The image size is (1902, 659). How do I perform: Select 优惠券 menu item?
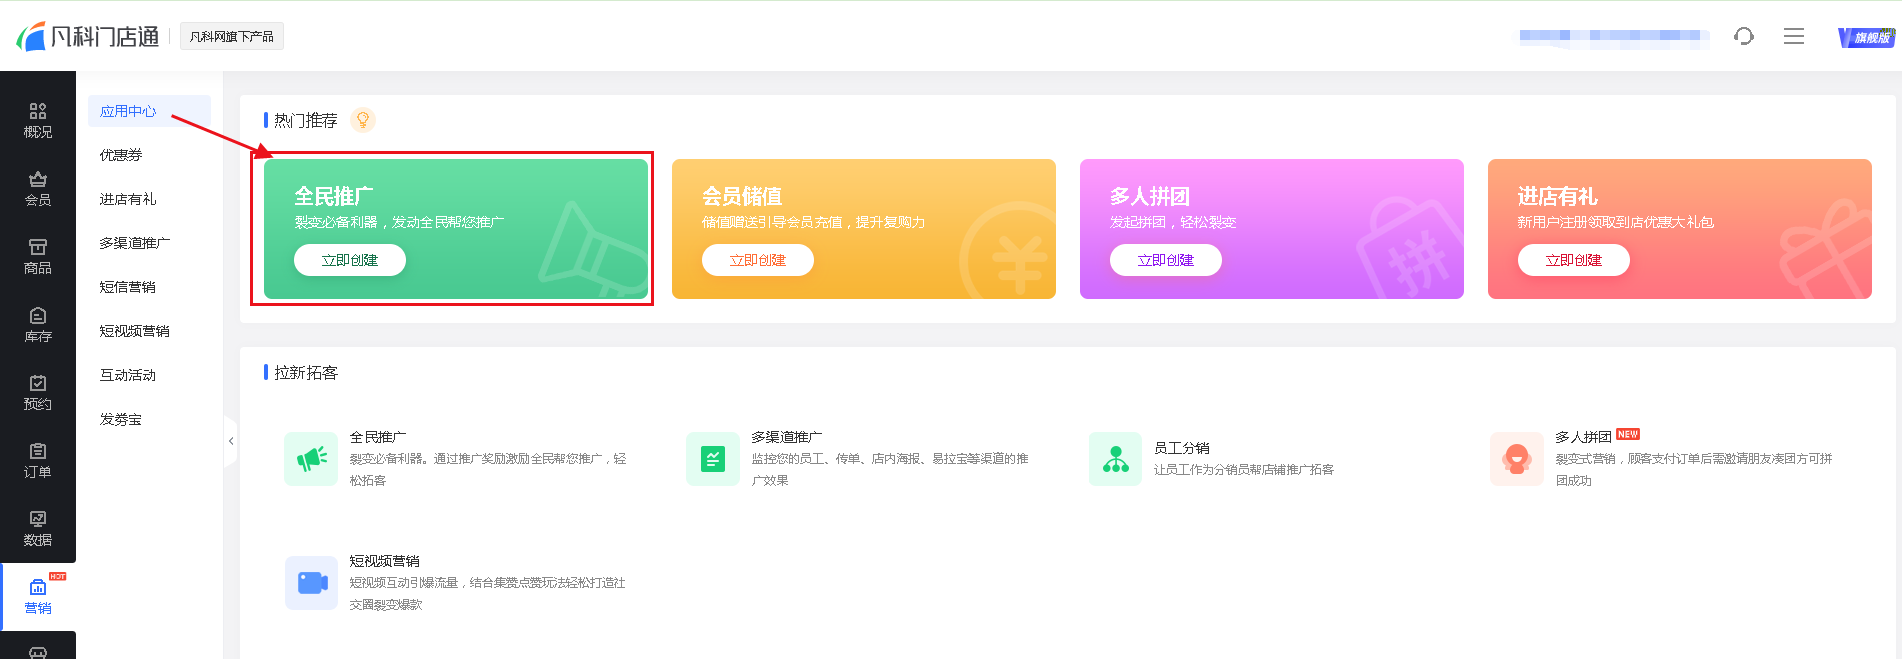[121, 155]
